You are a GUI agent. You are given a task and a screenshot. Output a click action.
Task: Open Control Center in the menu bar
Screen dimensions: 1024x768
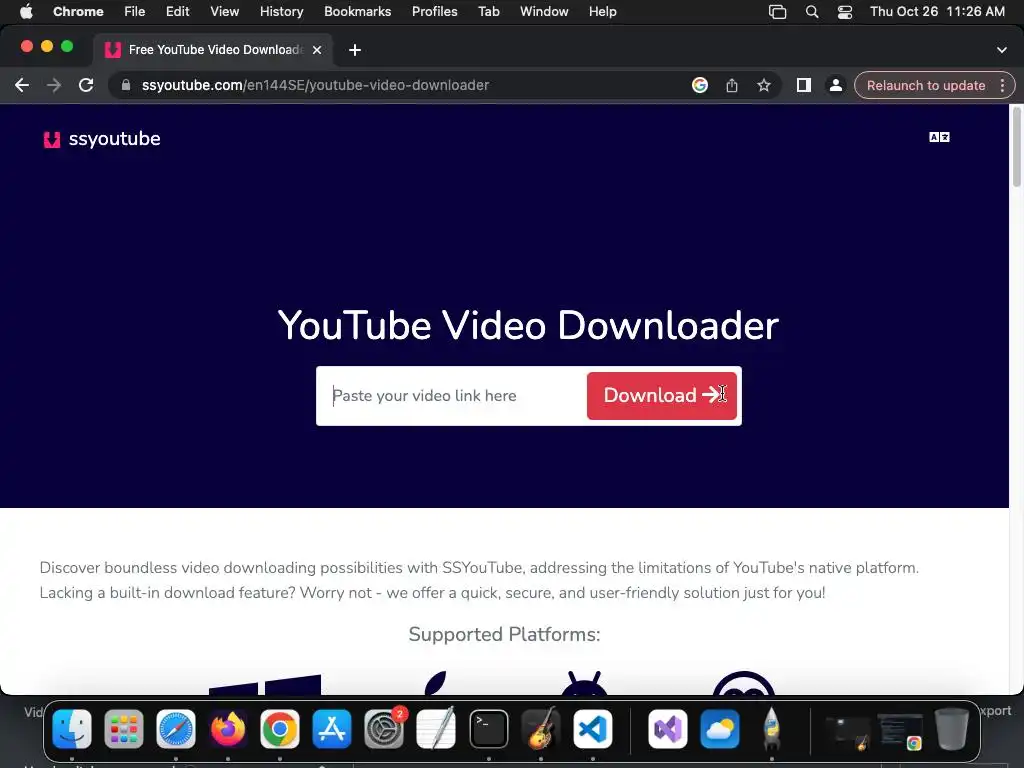click(845, 12)
